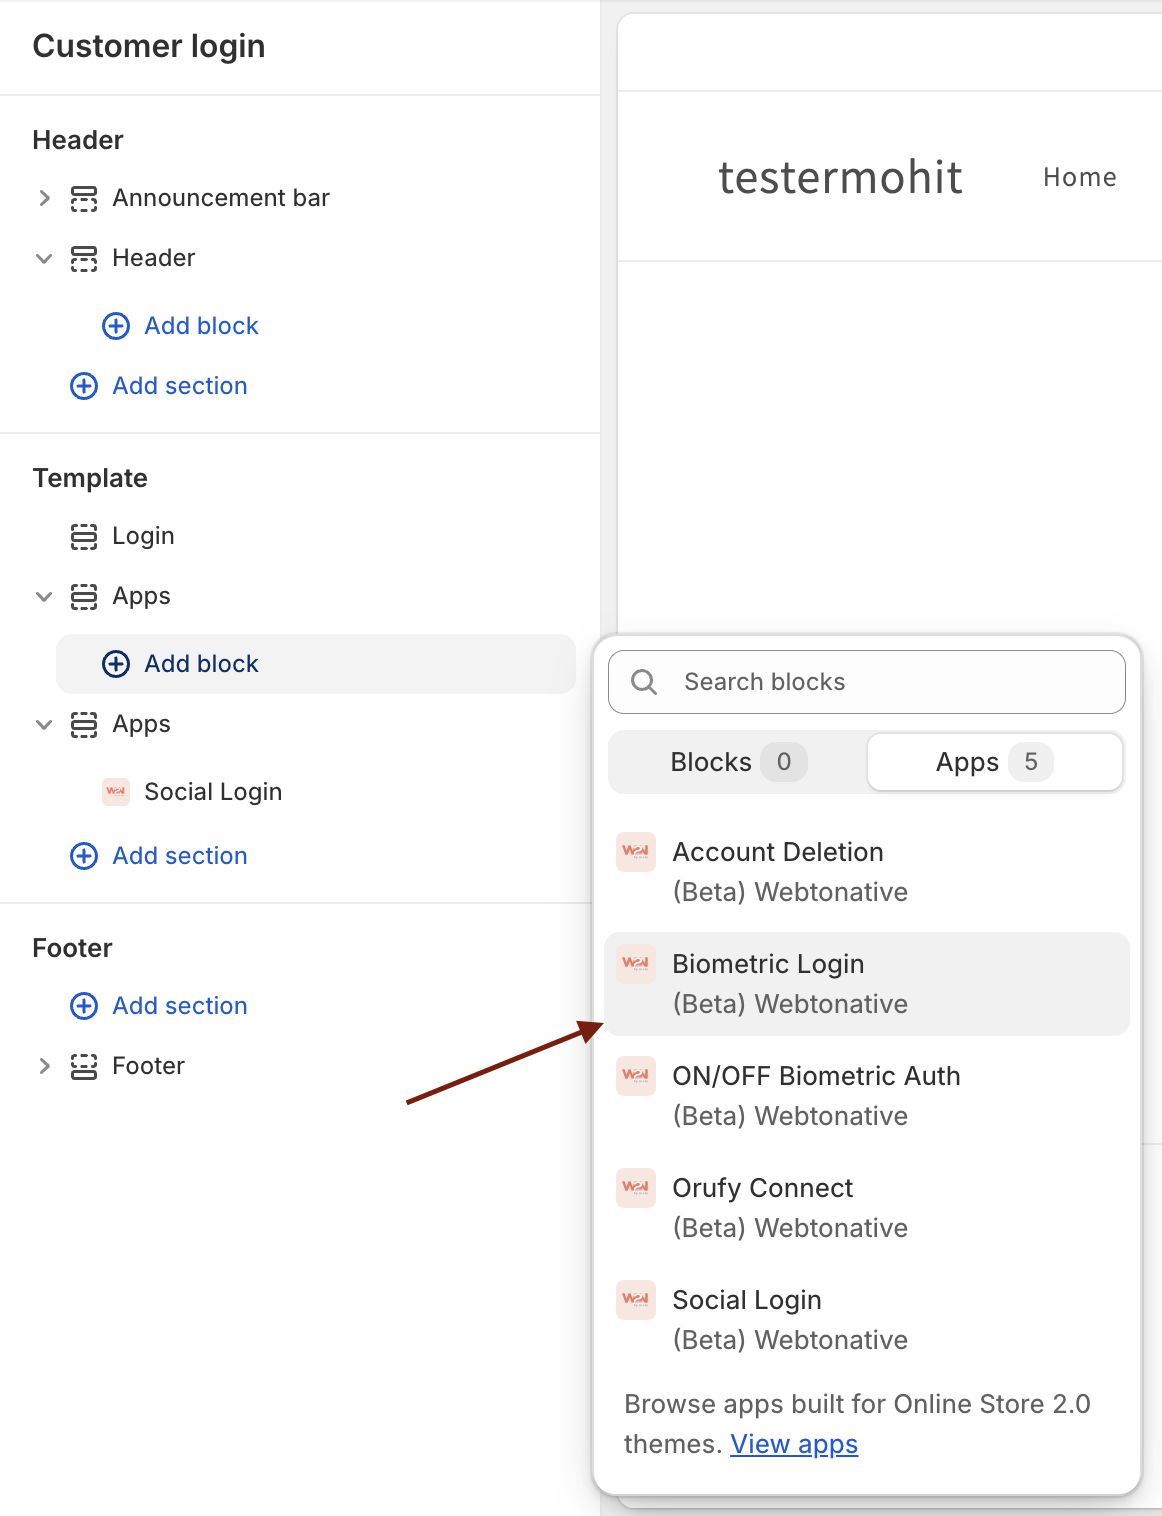Image resolution: width=1162 pixels, height=1516 pixels.
Task: Expand the Announcement bar section
Action: click(44, 198)
